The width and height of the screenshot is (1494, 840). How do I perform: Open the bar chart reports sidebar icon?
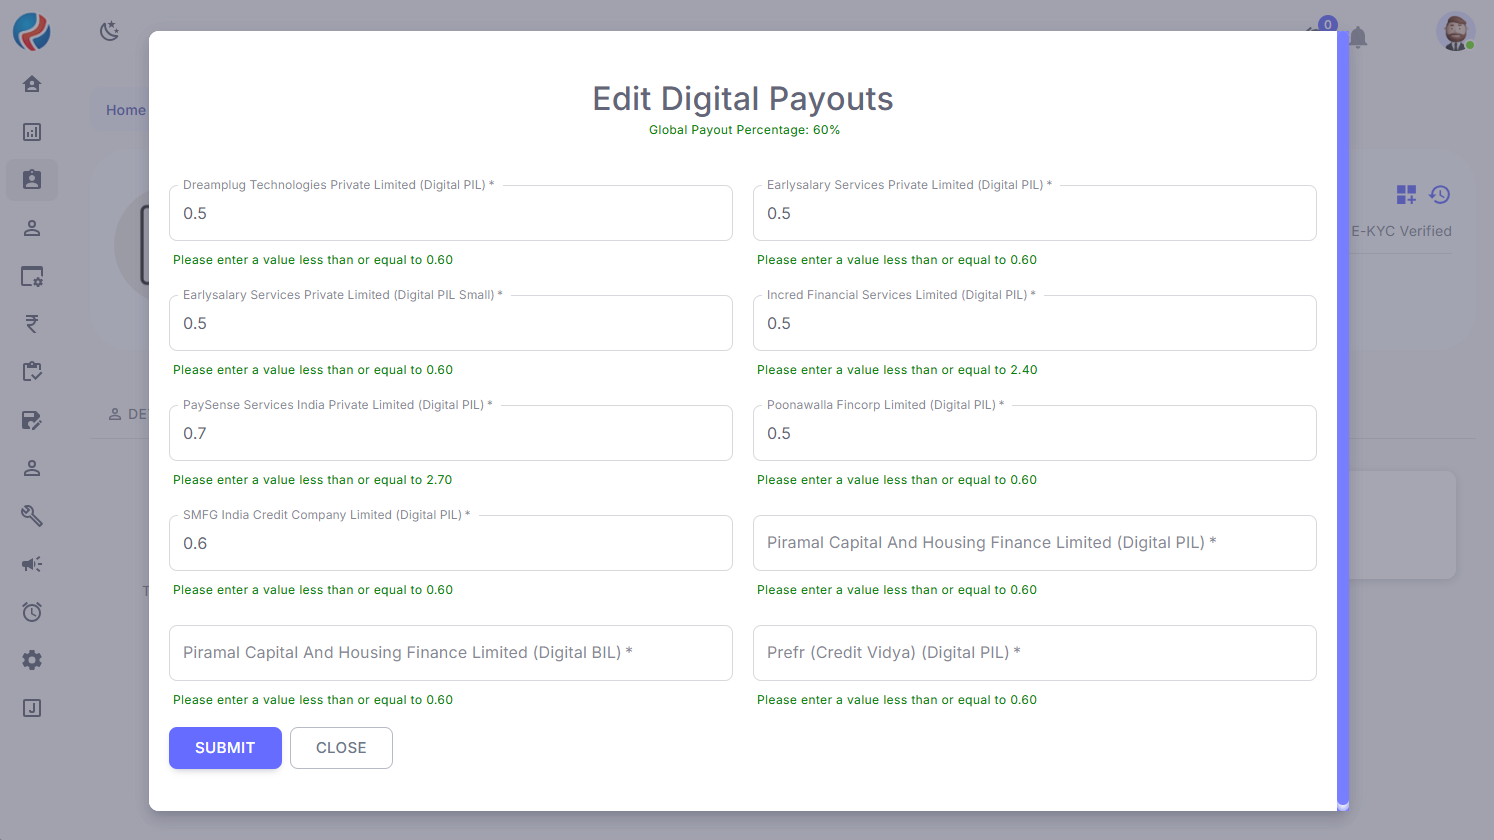coord(32,132)
